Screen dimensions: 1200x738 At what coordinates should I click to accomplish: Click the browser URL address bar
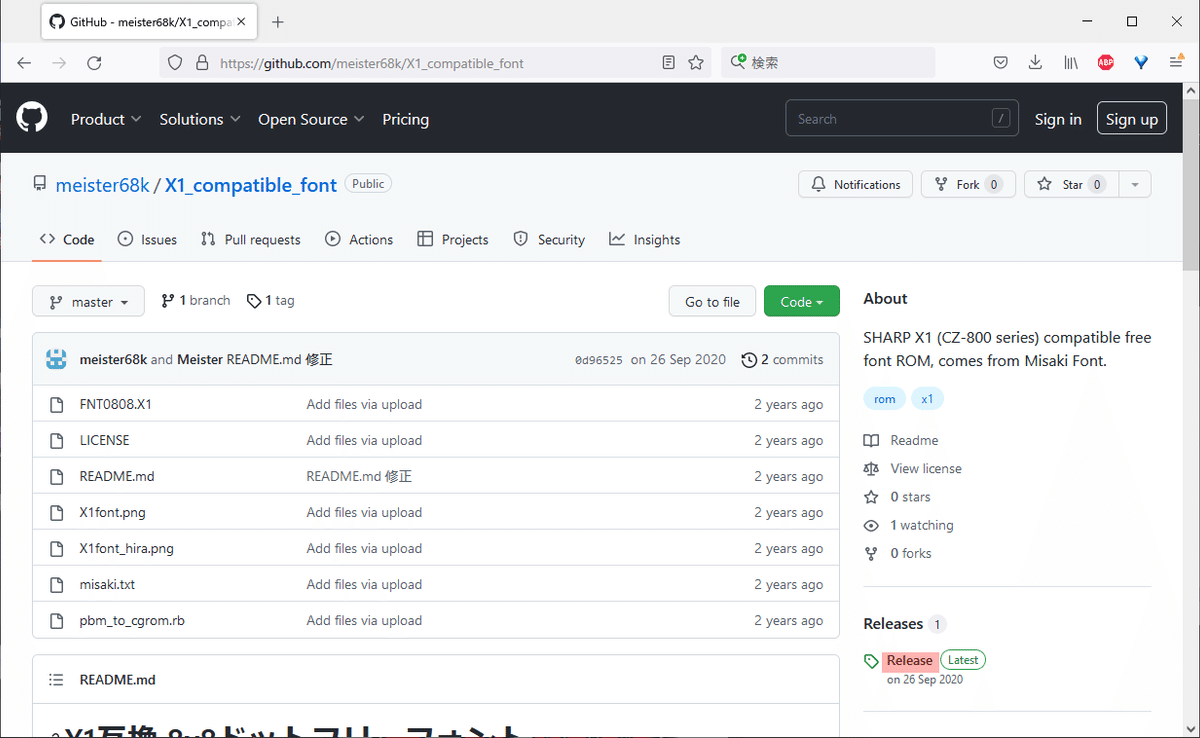tap(435, 62)
